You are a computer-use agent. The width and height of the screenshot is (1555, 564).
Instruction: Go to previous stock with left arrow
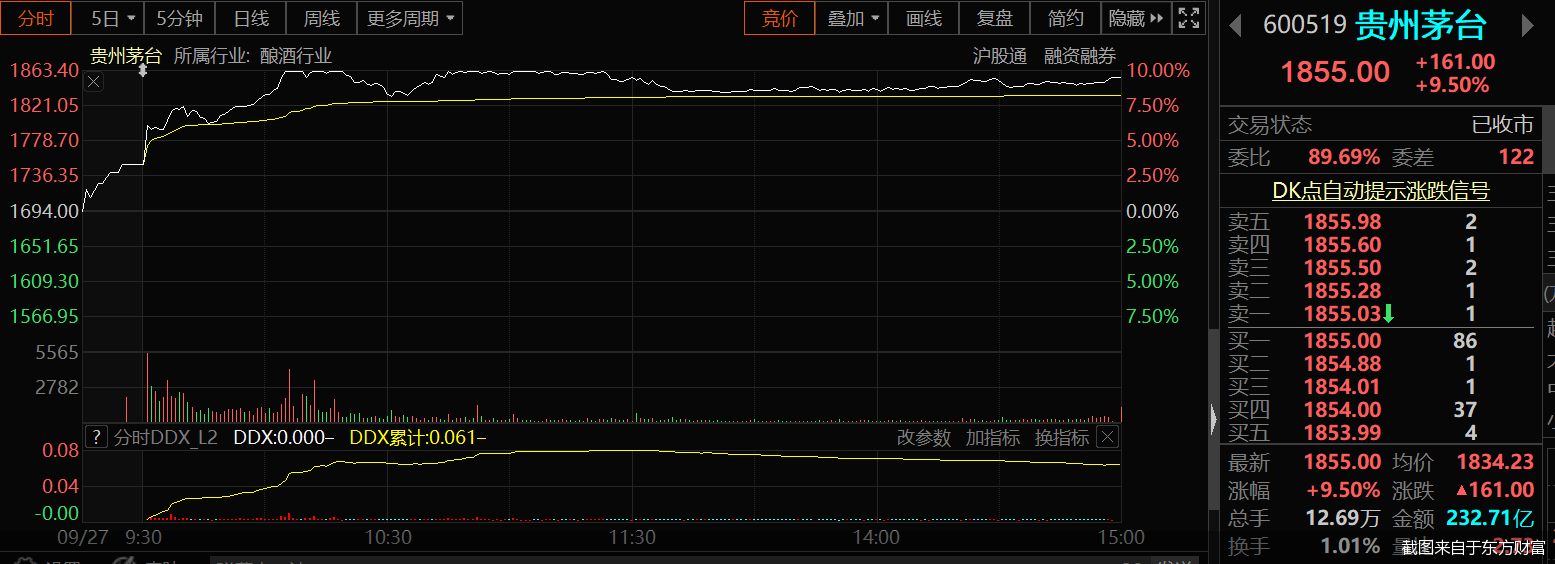tap(1236, 26)
